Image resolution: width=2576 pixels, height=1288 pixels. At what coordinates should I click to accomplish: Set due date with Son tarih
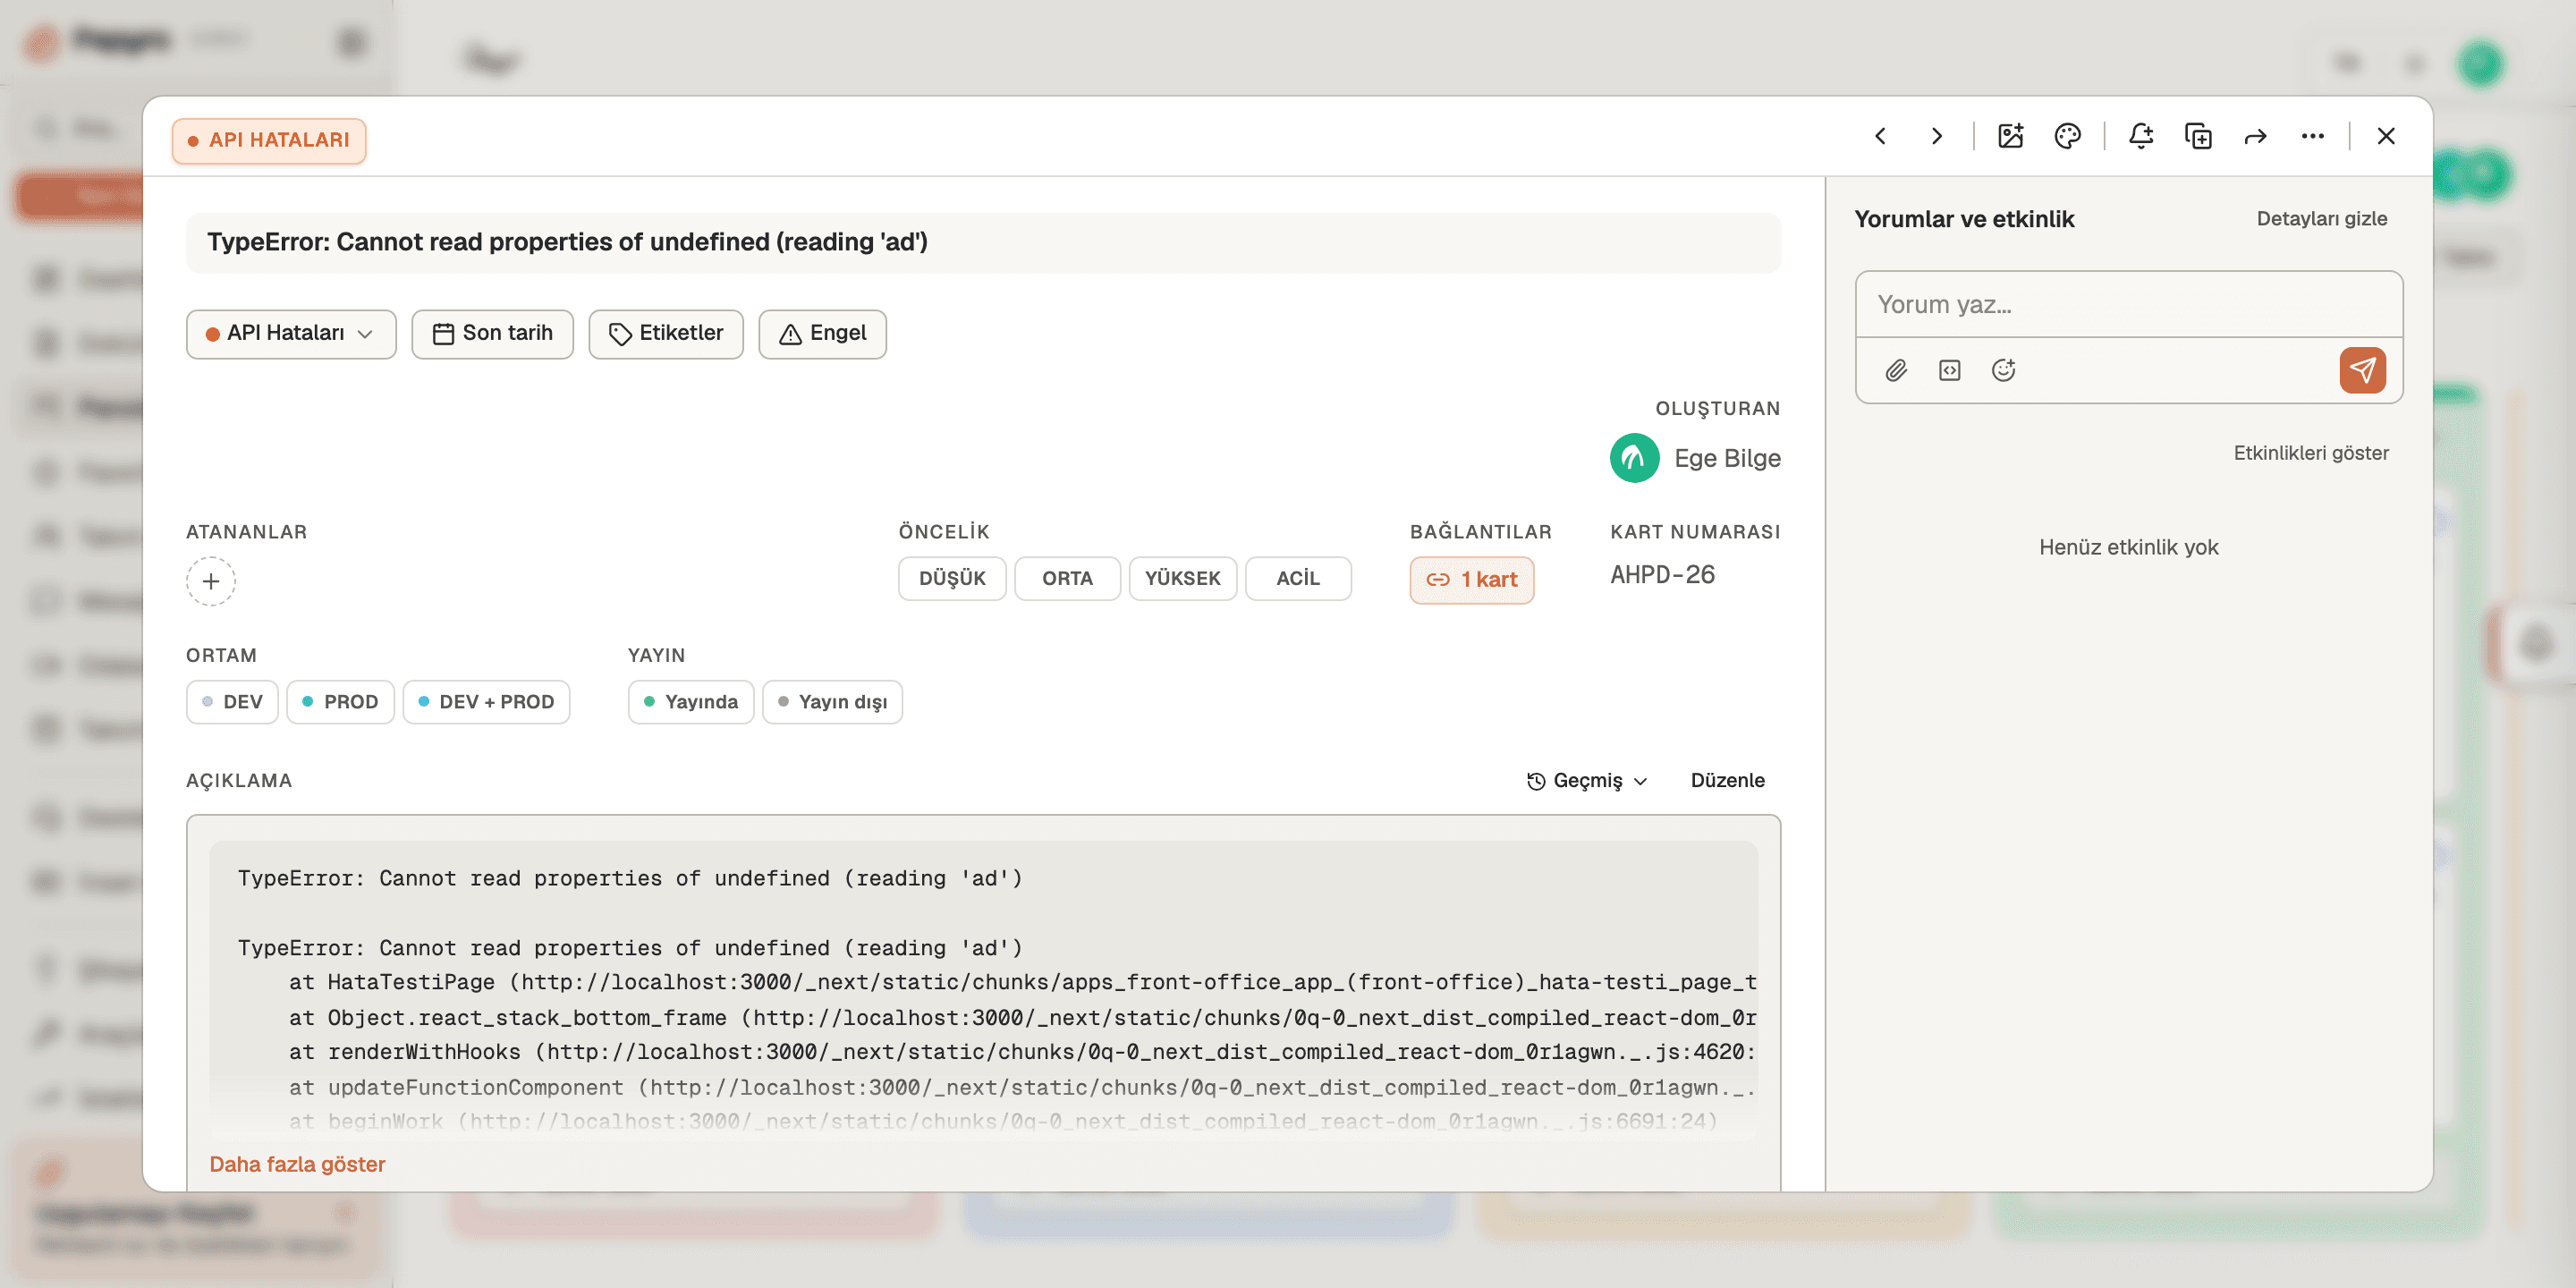492,334
